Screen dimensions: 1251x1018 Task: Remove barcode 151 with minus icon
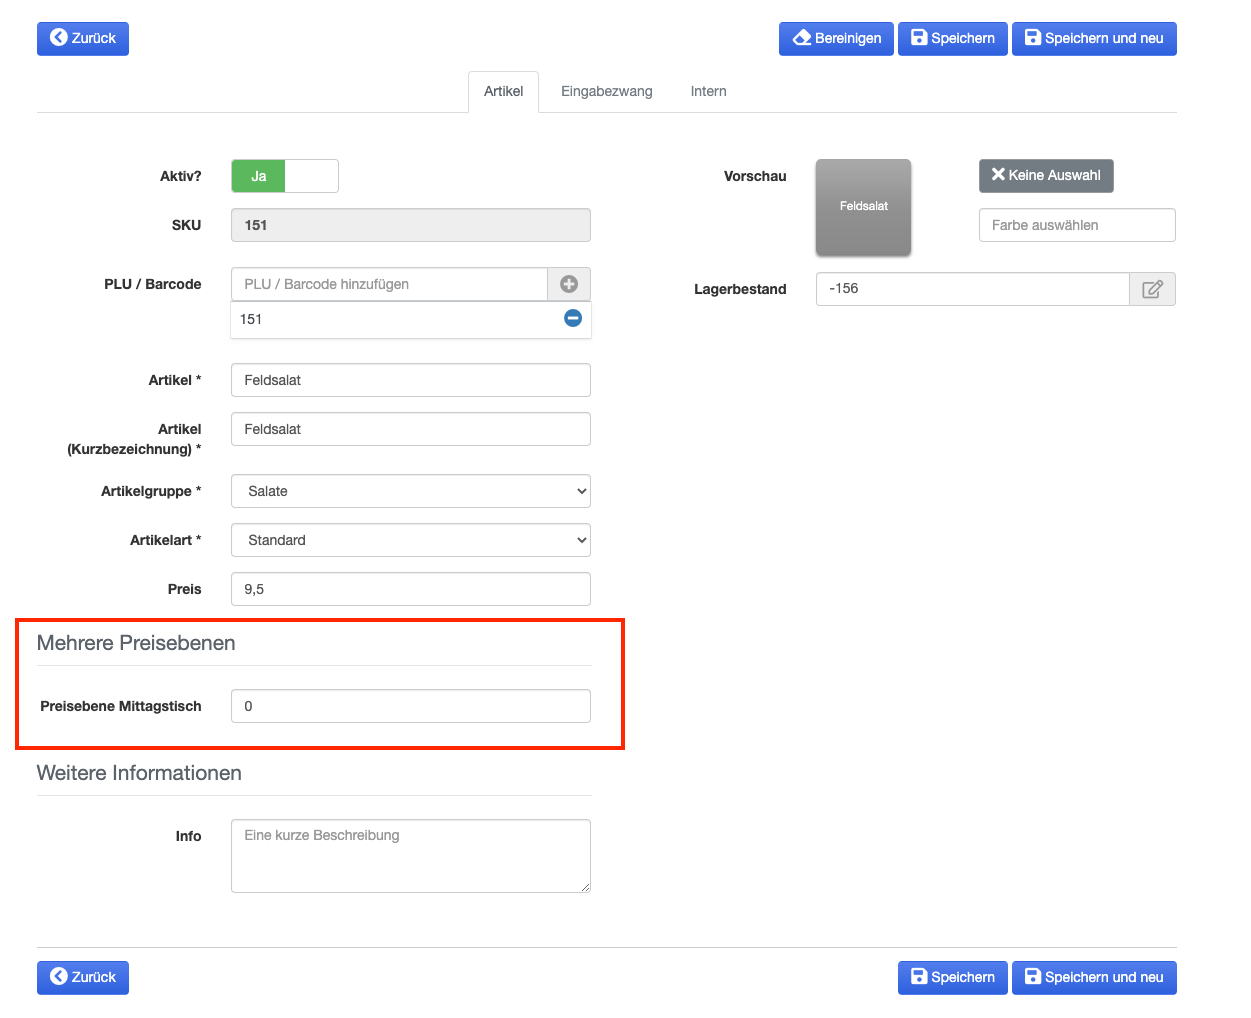(573, 318)
